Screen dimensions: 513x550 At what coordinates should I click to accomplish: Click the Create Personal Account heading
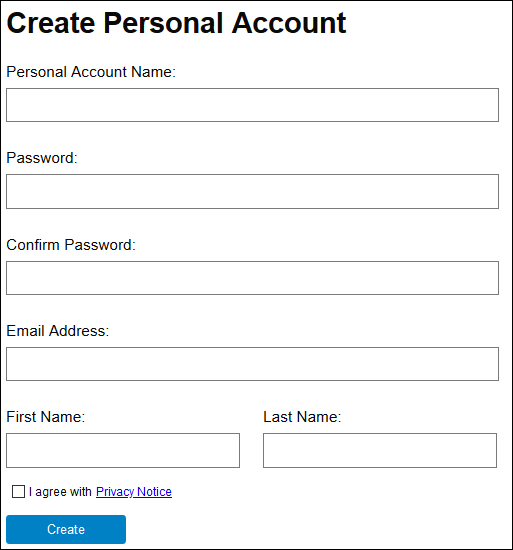(x=176, y=23)
